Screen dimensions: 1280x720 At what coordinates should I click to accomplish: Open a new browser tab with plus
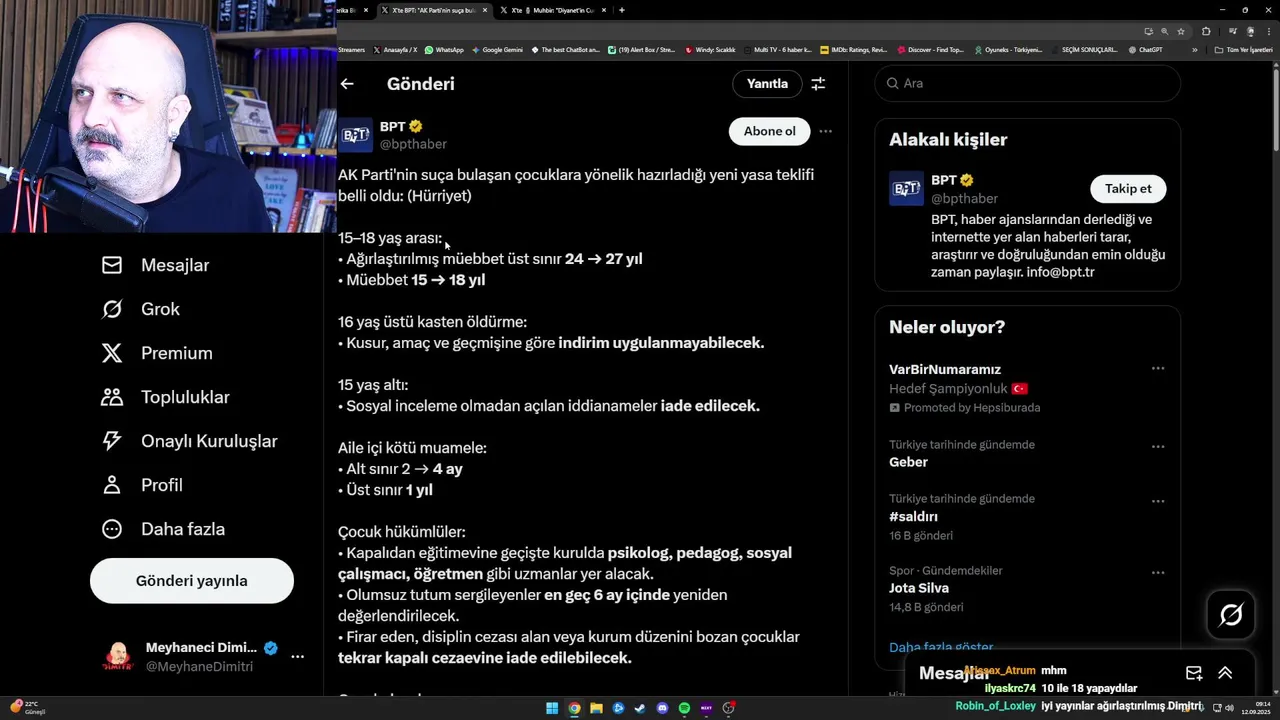622,10
